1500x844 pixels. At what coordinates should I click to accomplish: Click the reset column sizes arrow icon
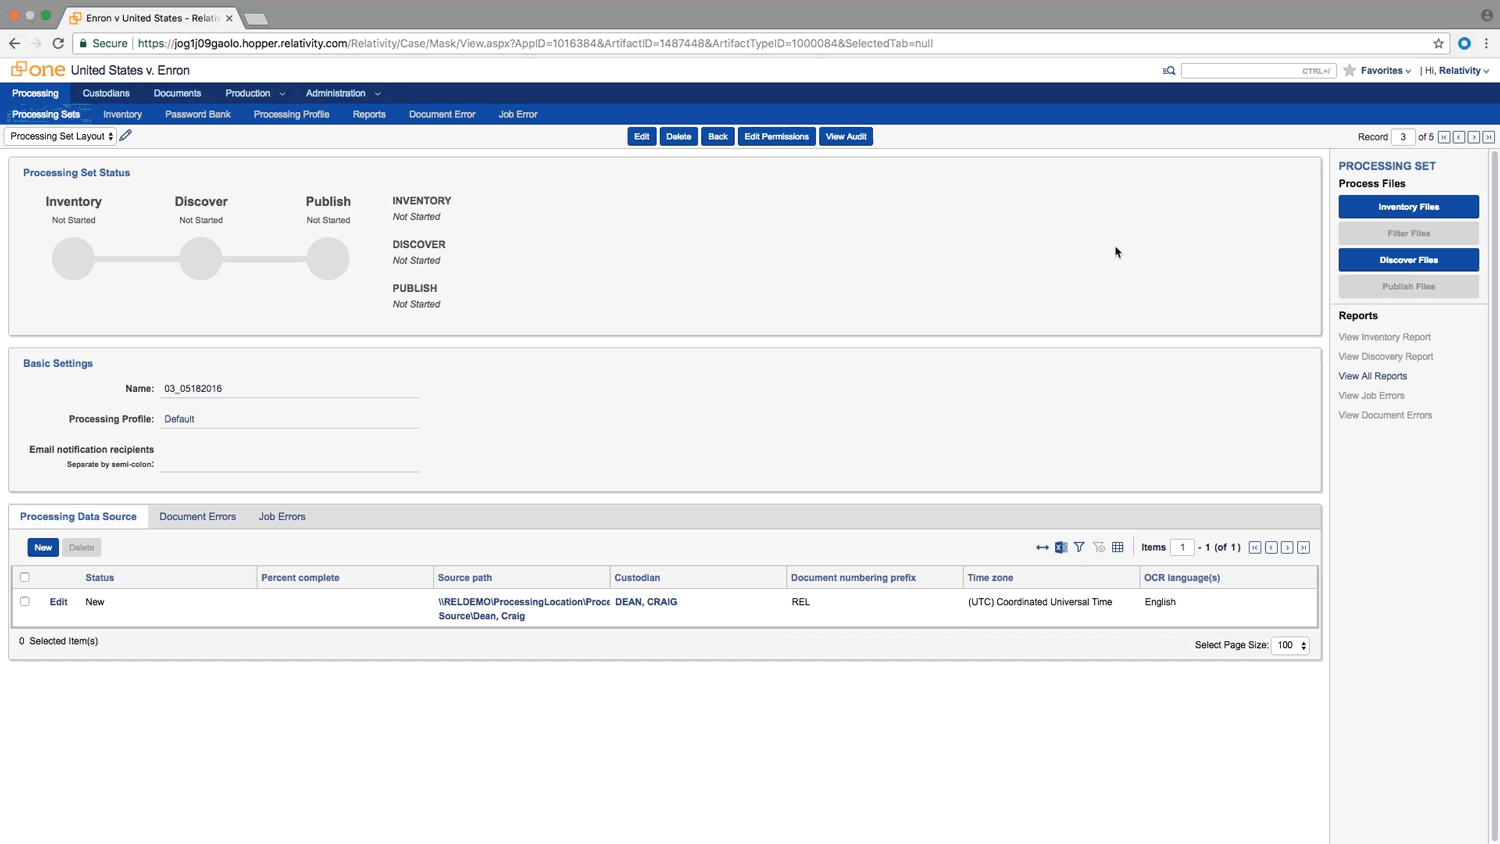[1042, 547]
